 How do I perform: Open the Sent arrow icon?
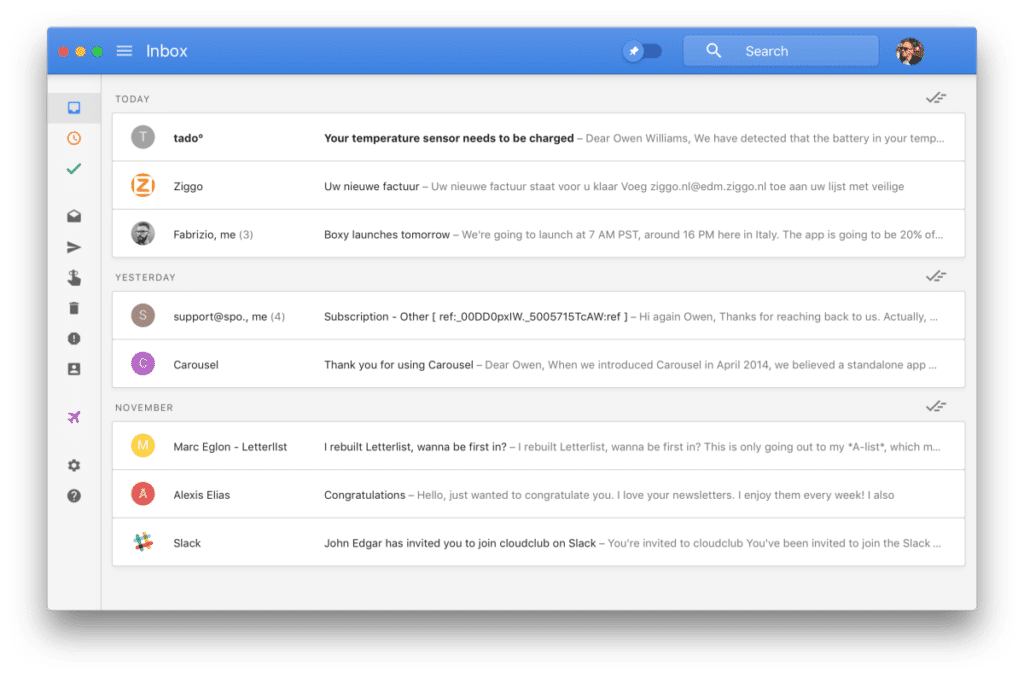coord(74,247)
